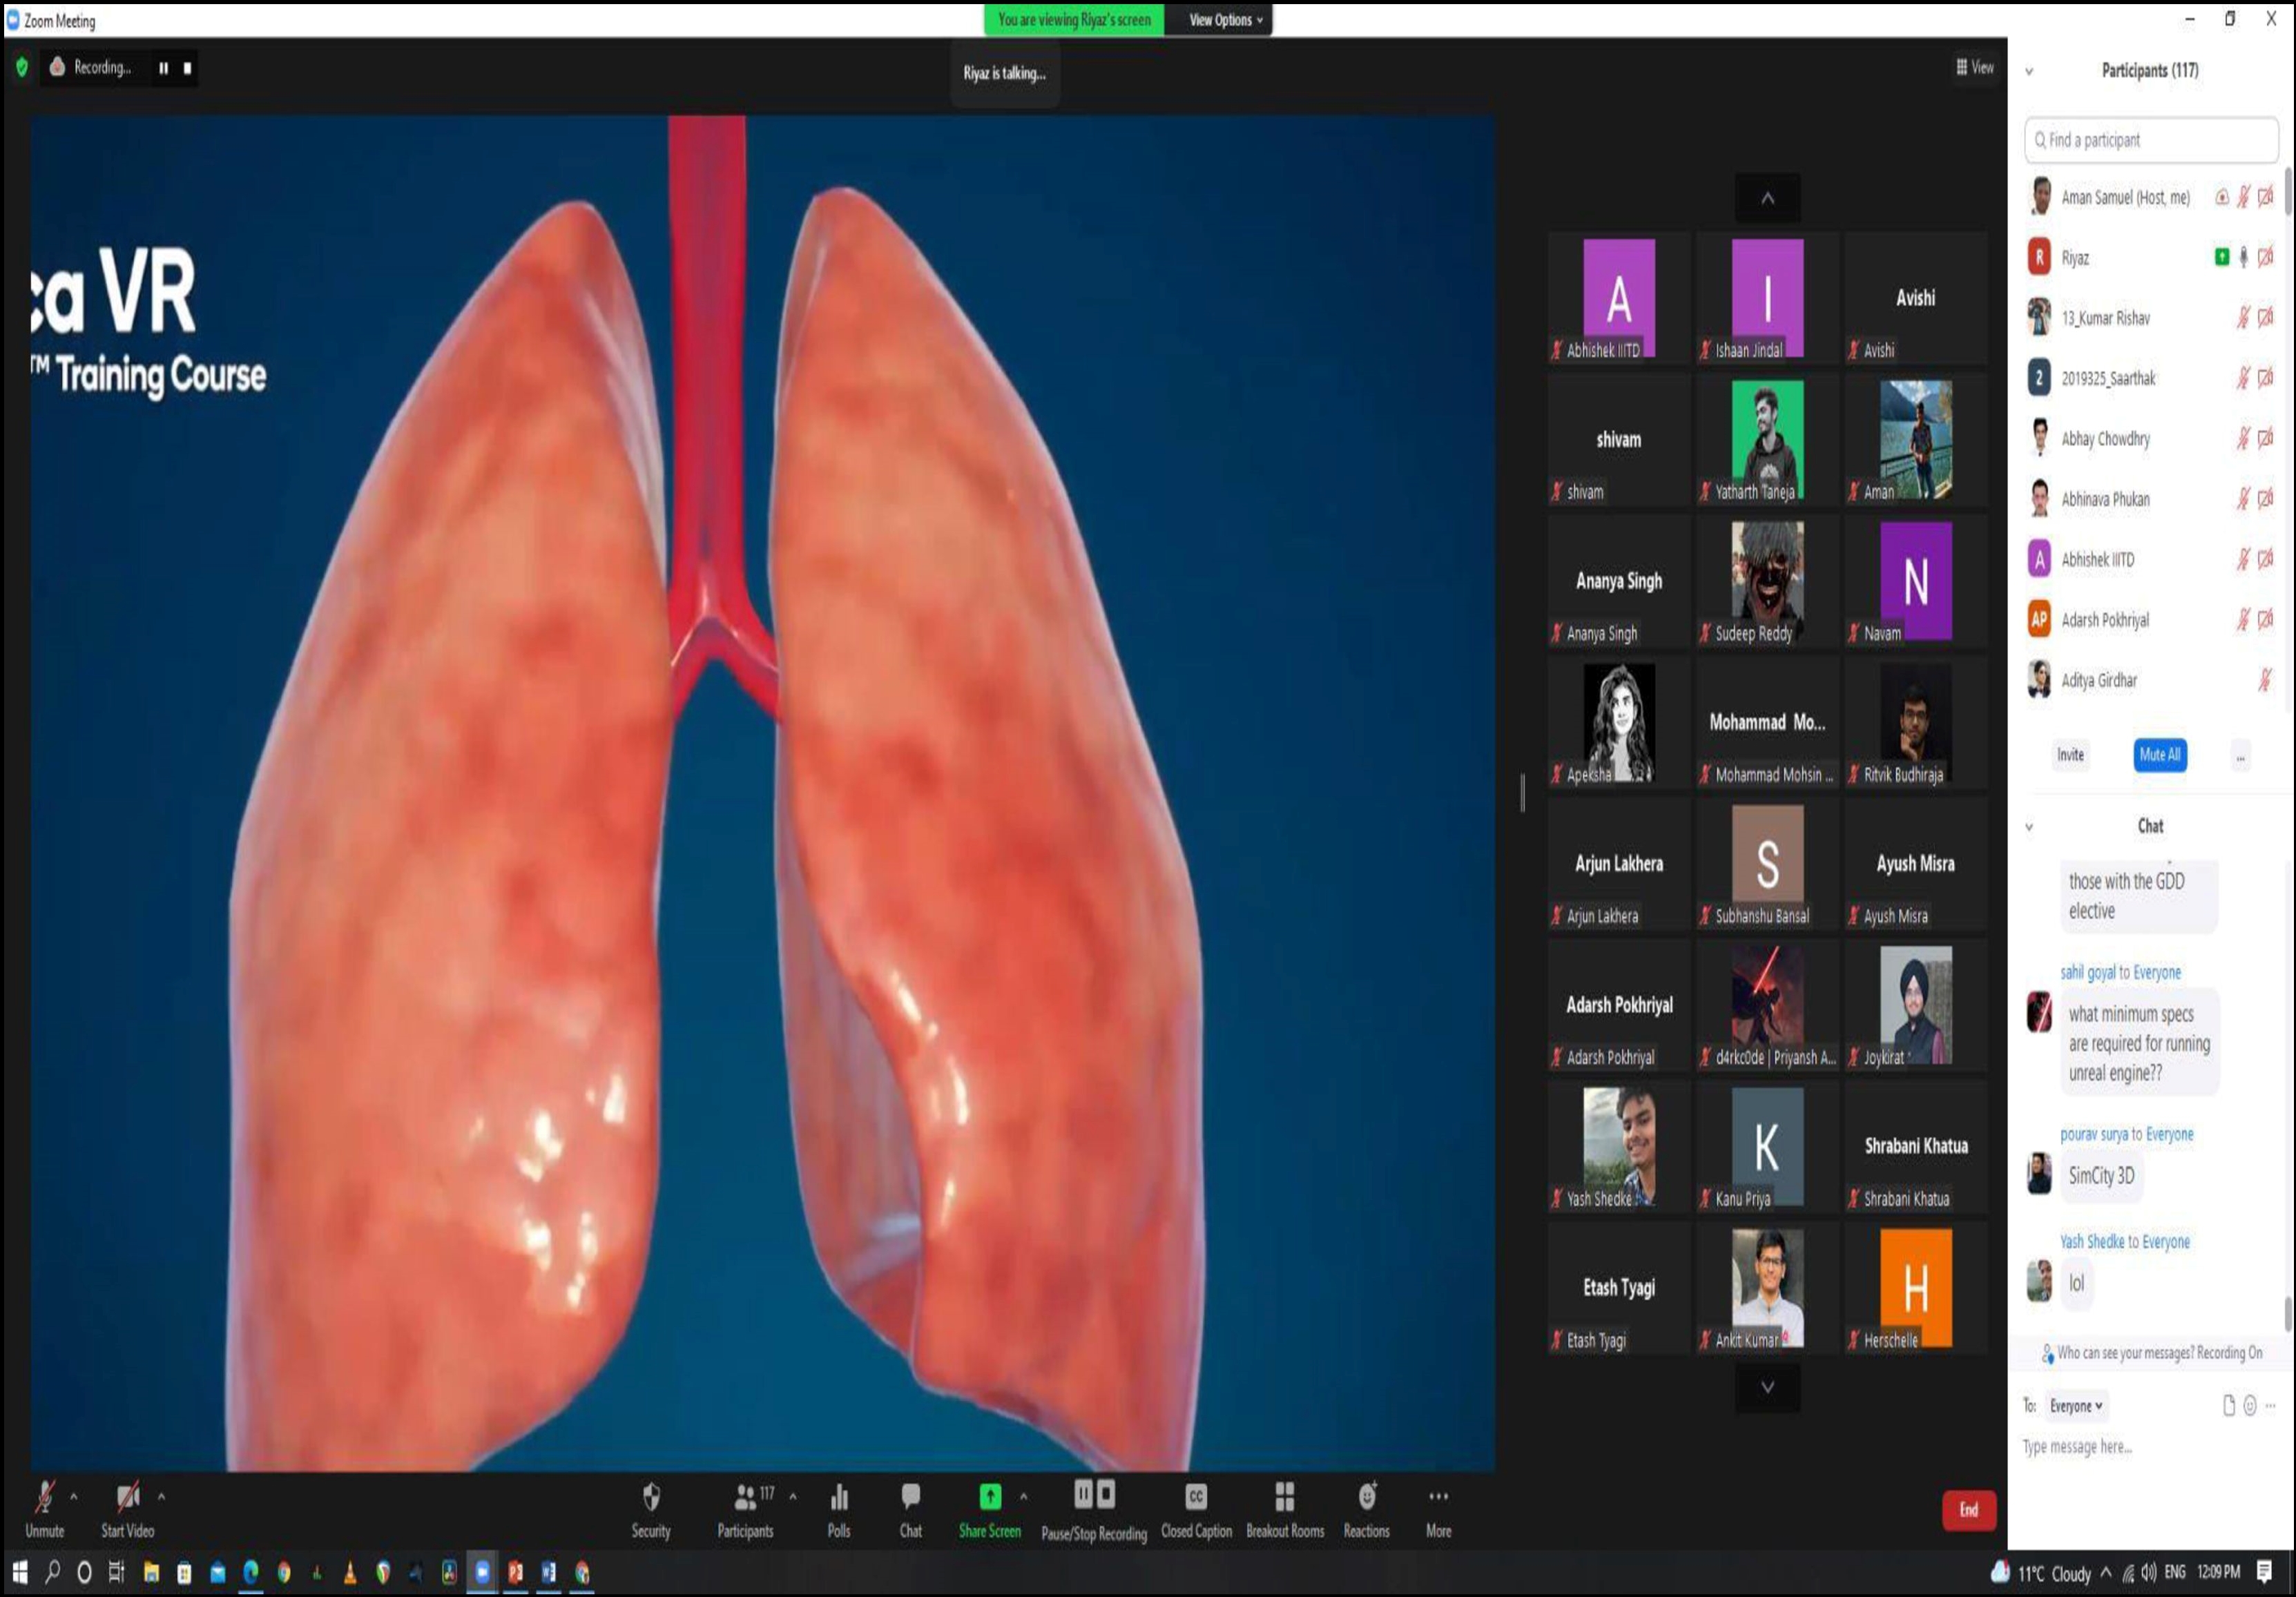The width and height of the screenshot is (2296, 1597).
Task: Toggle mute for Abhay Chowdhry
Action: (x=2243, y=438)
